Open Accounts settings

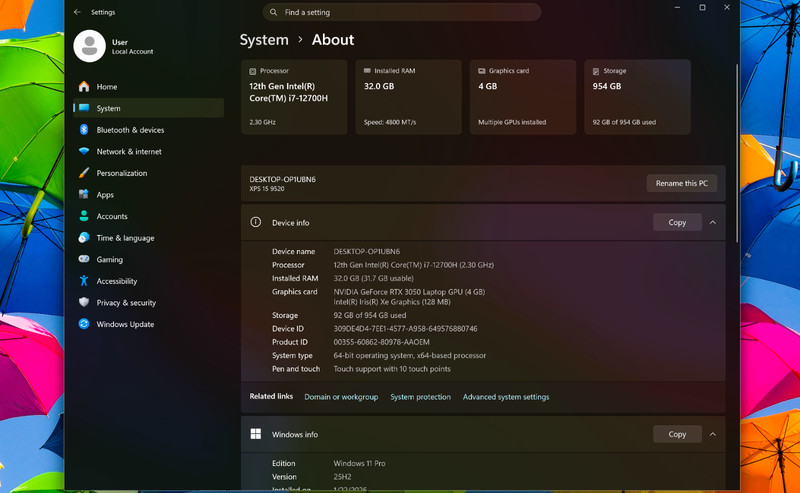[148, 216]
